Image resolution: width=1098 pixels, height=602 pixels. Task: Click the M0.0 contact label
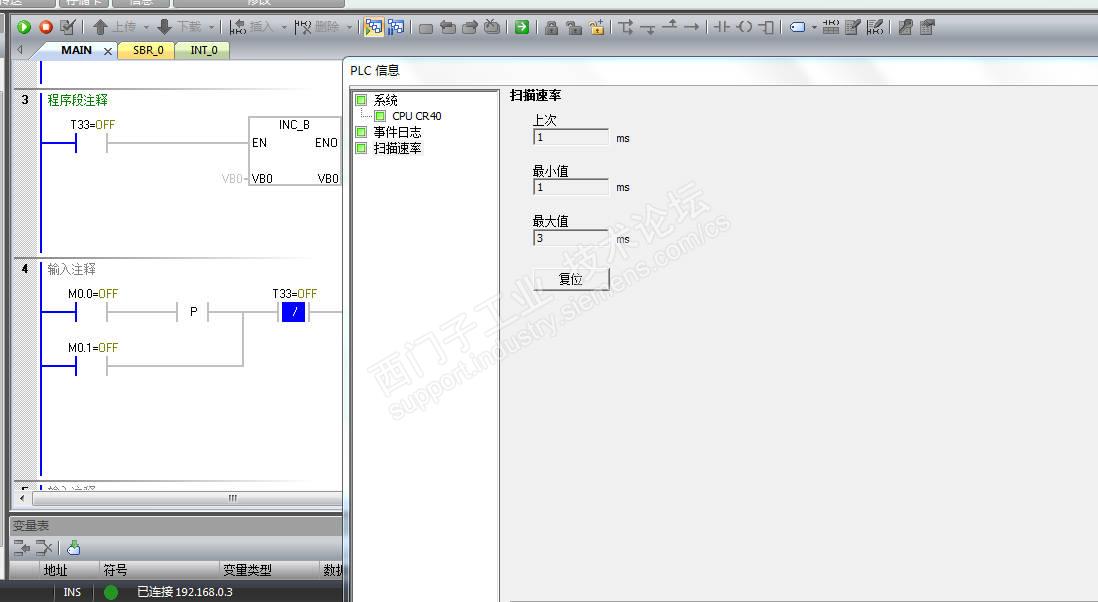tap(92, 294)
